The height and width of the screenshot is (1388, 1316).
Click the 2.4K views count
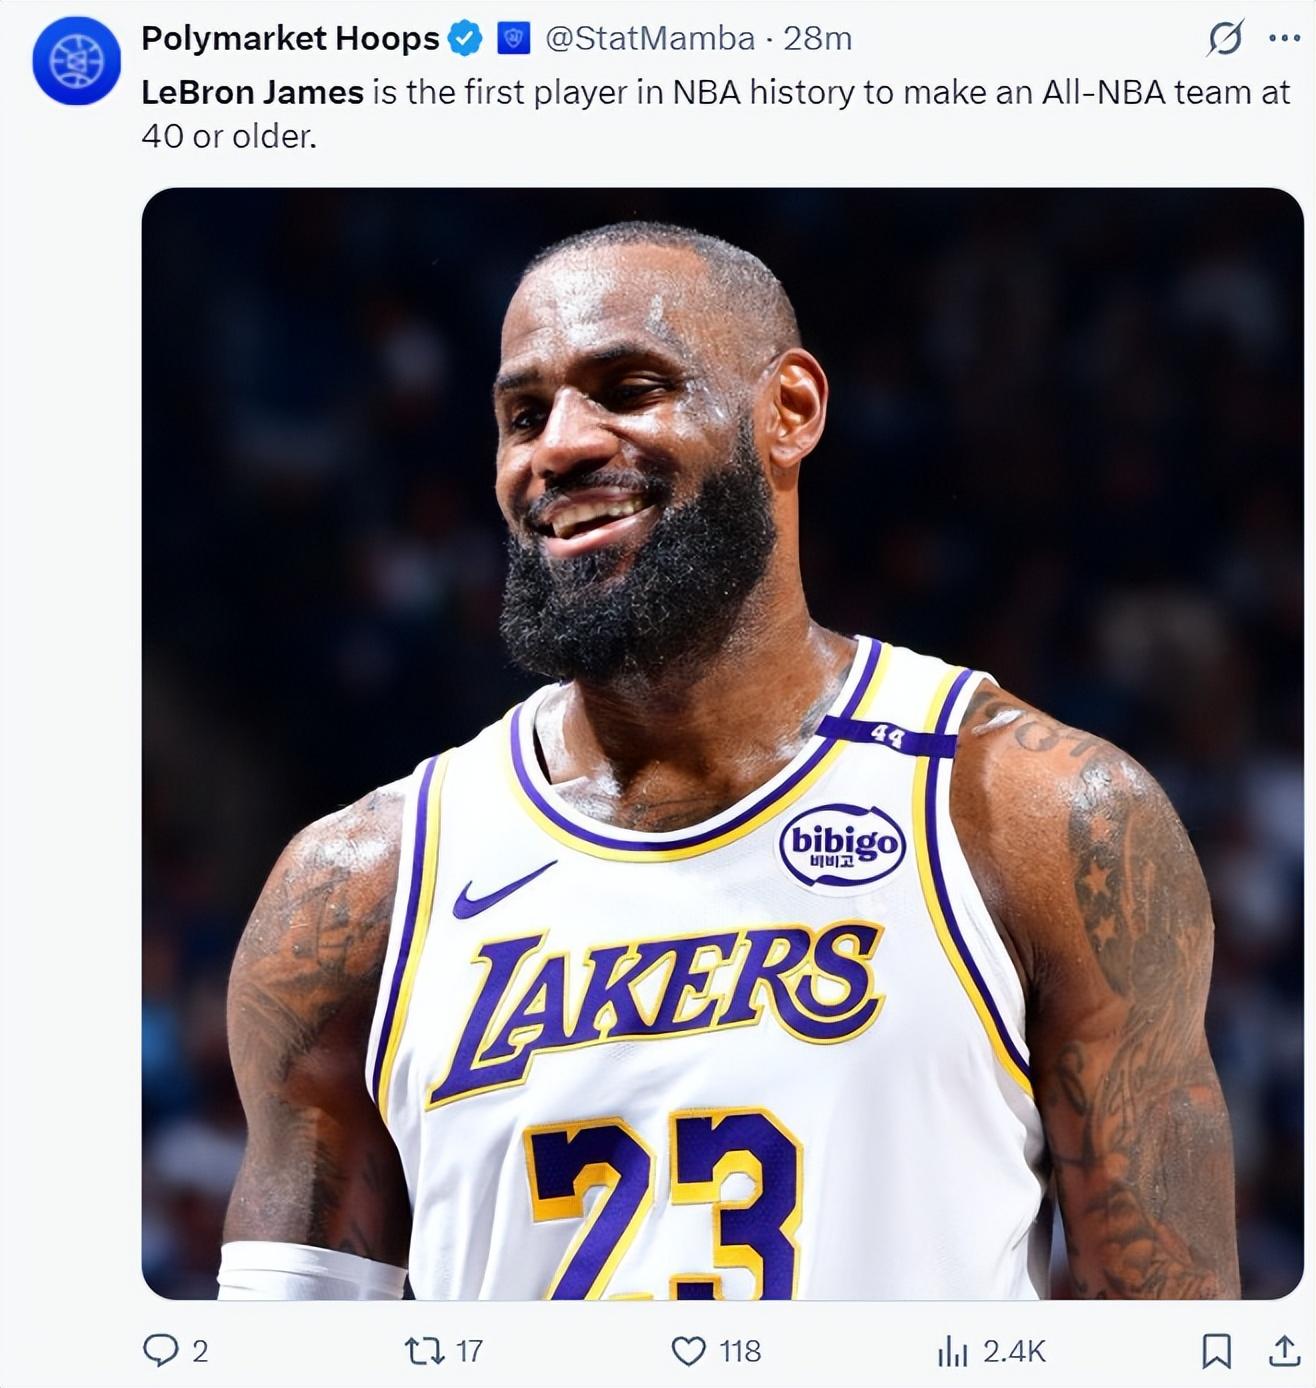tap(1013, 1352)
